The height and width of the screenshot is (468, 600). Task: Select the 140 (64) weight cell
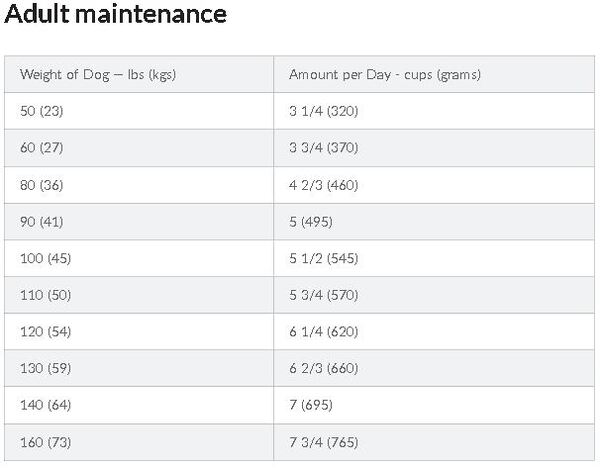point(139,405)
